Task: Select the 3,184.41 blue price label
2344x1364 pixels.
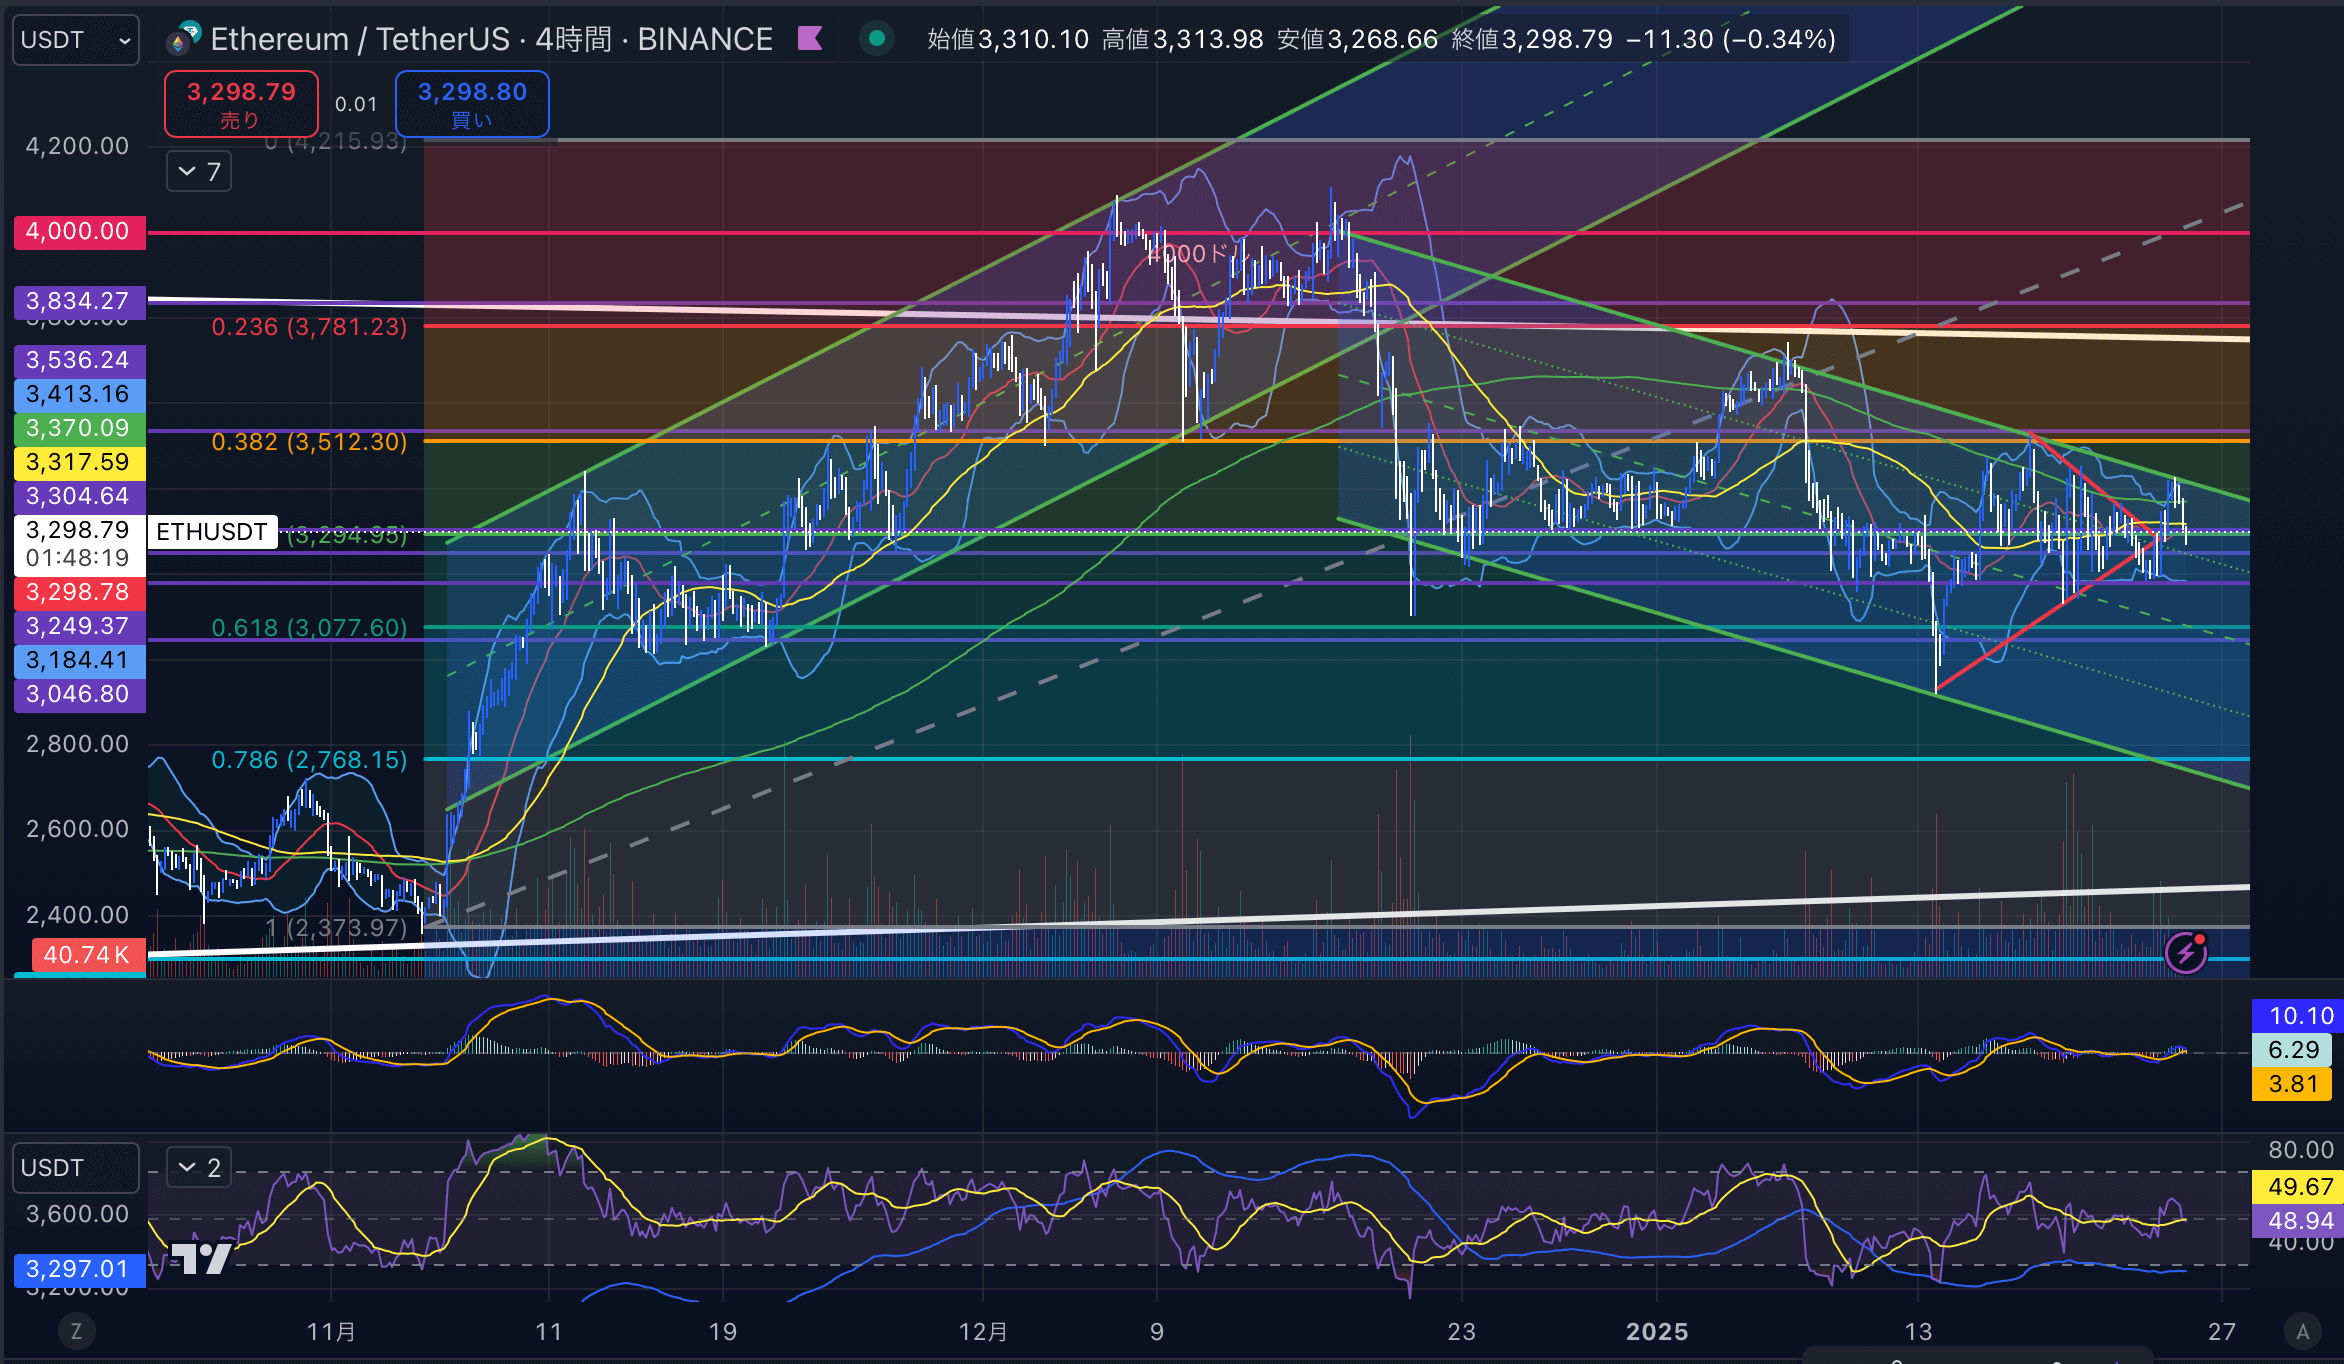Action: [80, 660]
